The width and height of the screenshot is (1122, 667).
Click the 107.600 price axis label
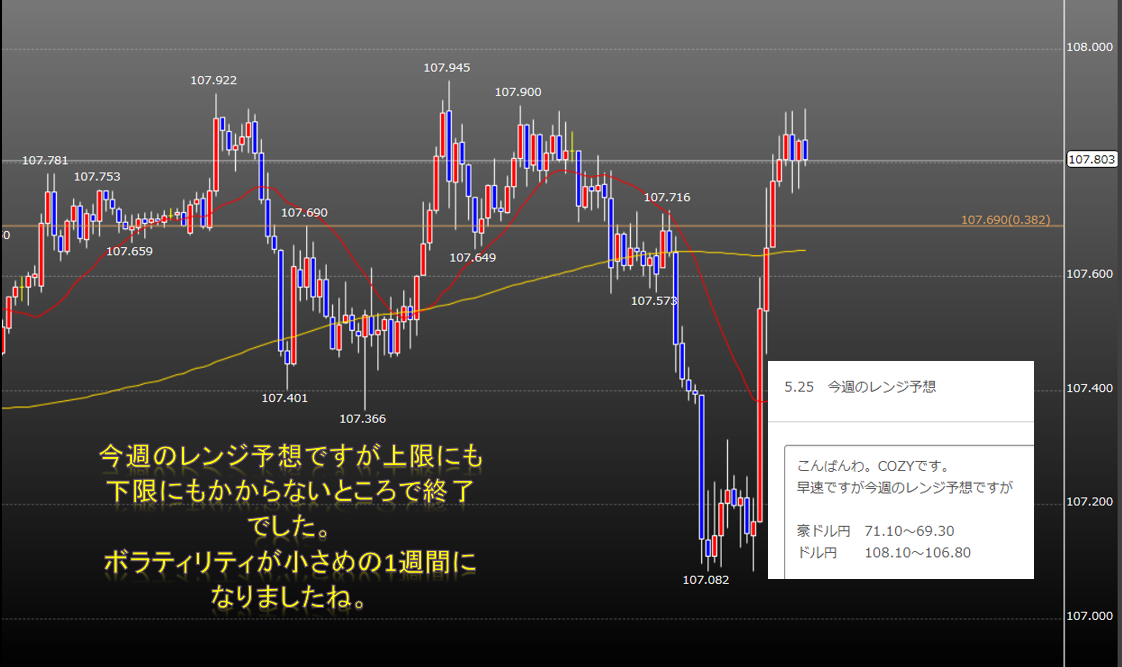1090,274
